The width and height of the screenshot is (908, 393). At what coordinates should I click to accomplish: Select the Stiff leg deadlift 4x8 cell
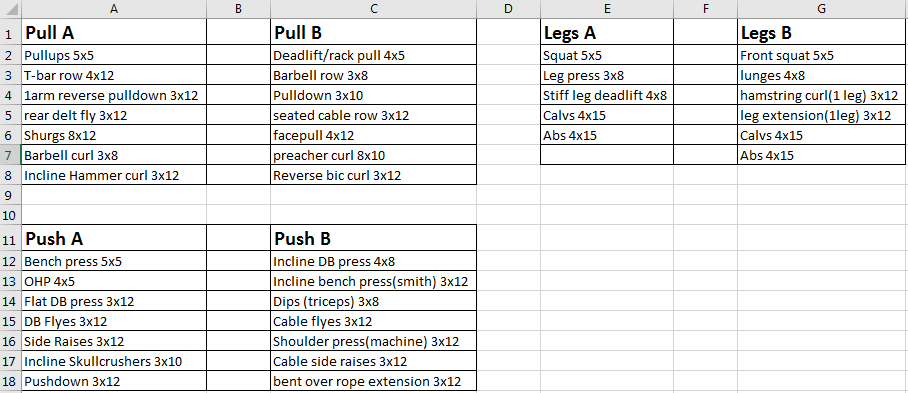pyautogui.click(x=607, y=96)
